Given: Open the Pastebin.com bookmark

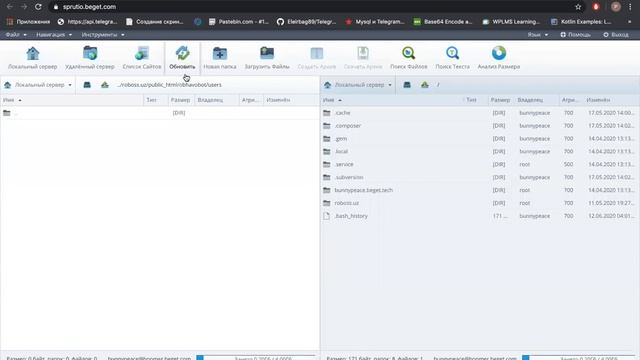Looking at the screenshot, I should [x=239, y=22].
